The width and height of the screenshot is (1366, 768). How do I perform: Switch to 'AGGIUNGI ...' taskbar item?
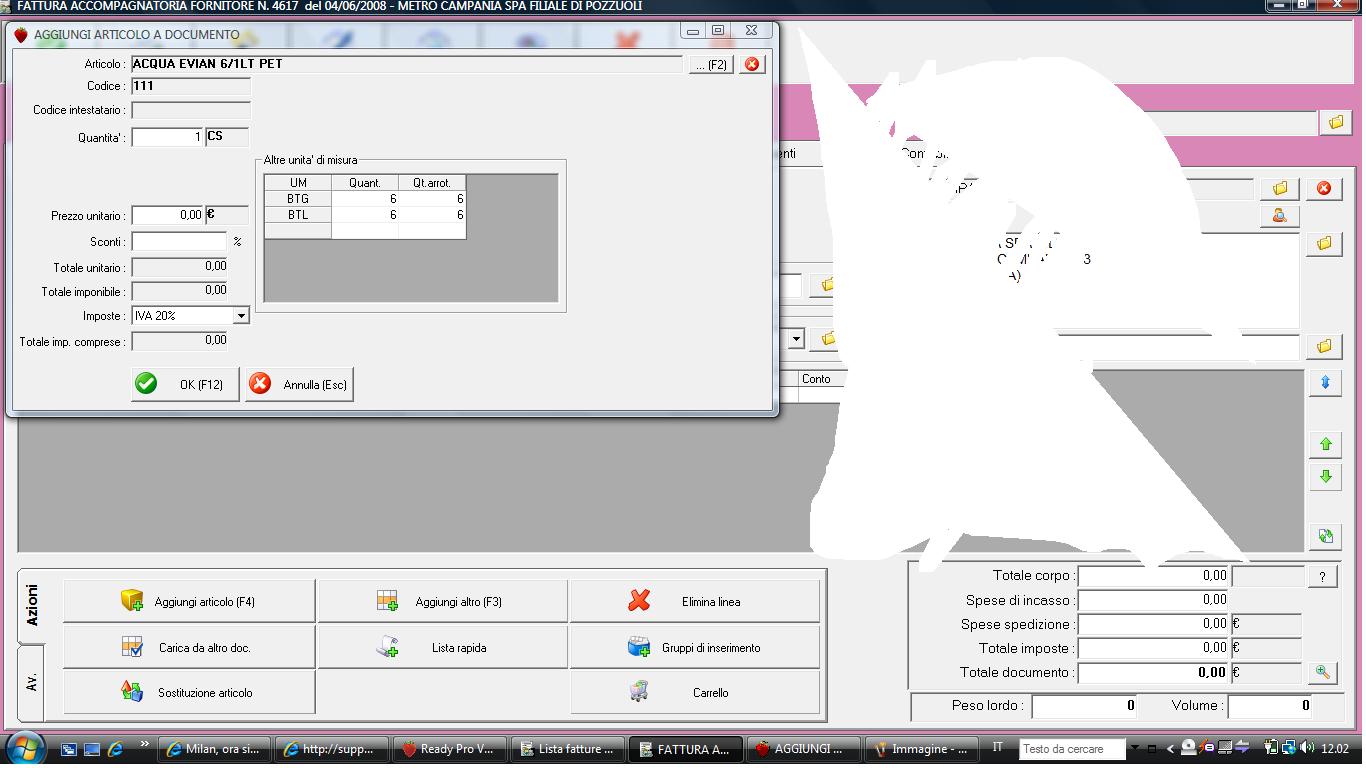click(802, 749)
